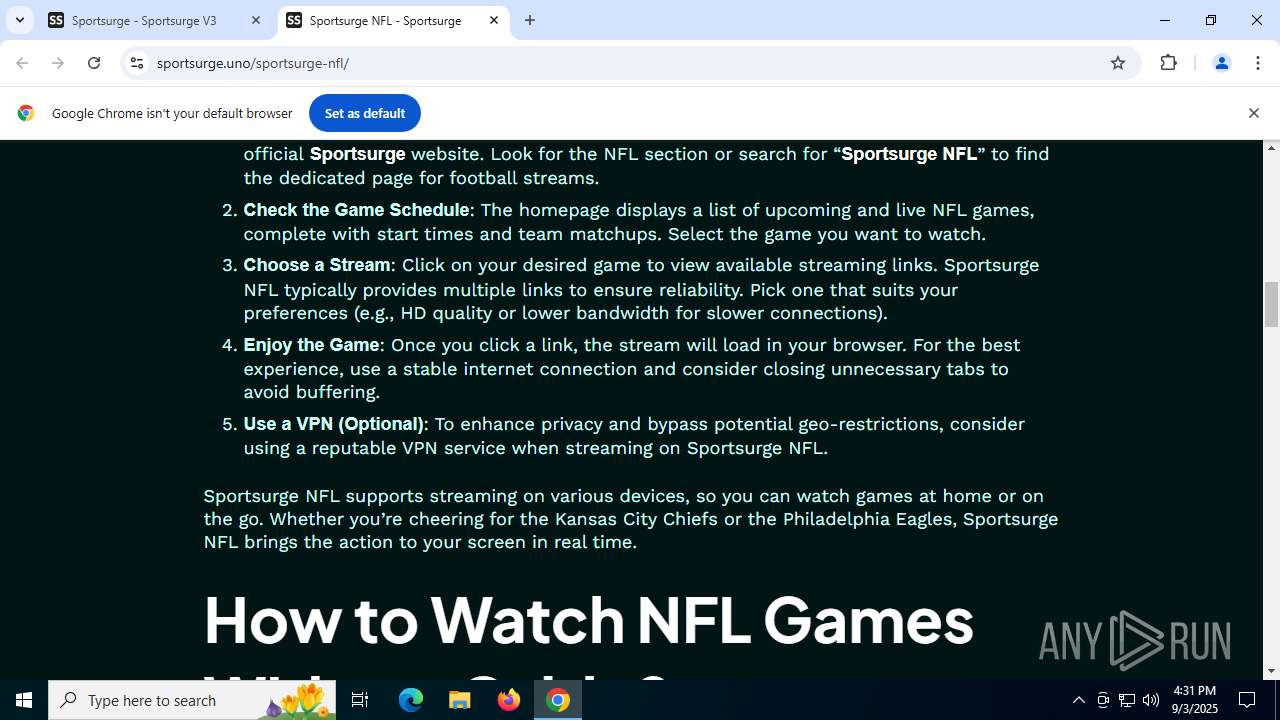Click the taskbar search box
This screenshot has height=720, width=1280.
click(x=193, y=700)
